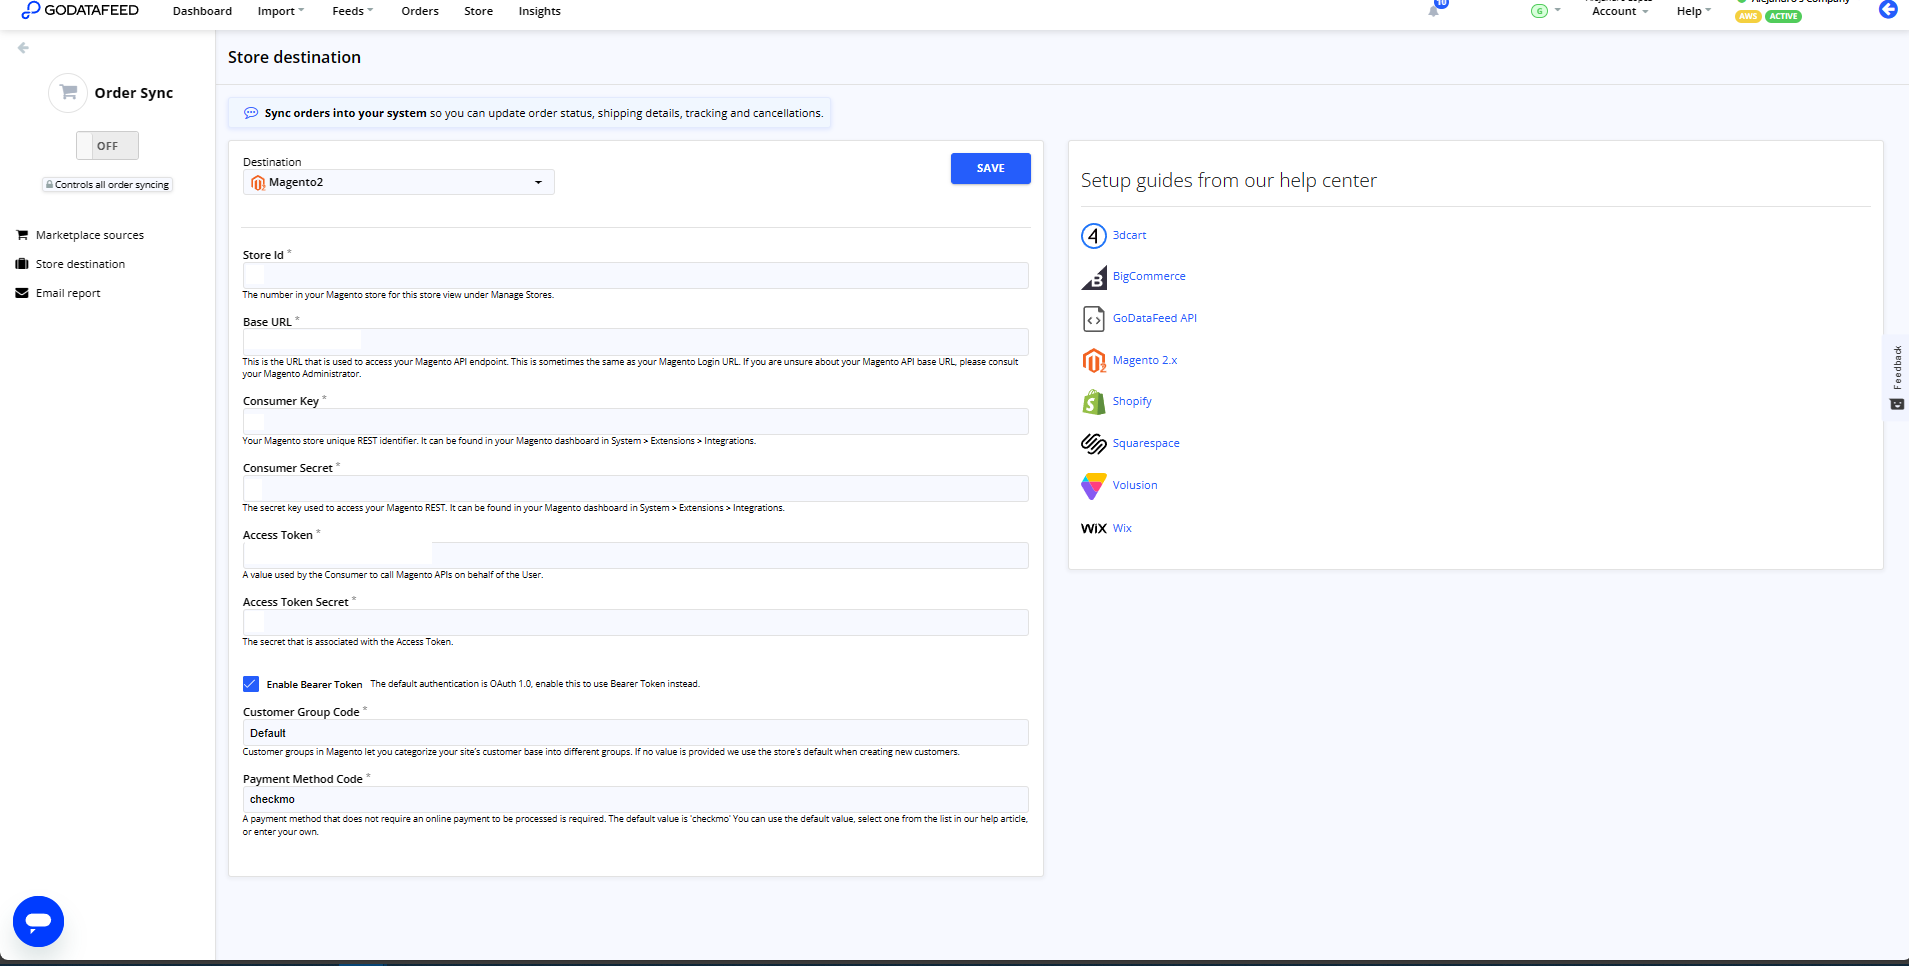Go to the Dashboard tab

(202, 11)
